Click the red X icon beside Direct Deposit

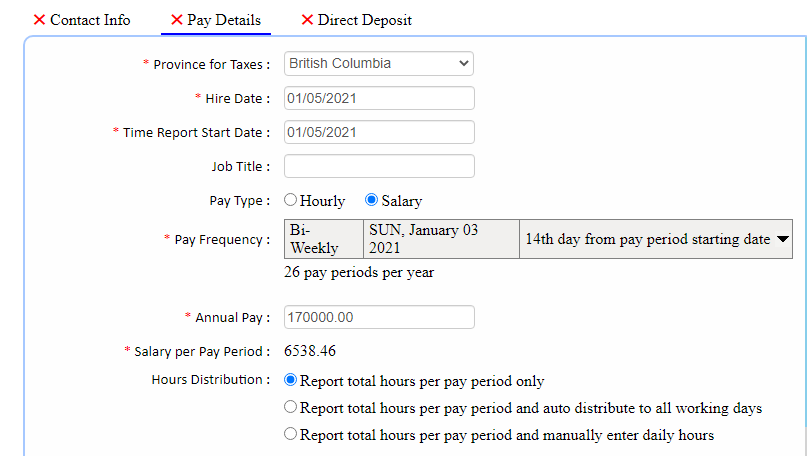pyautogui.click(x=307, y=20)
